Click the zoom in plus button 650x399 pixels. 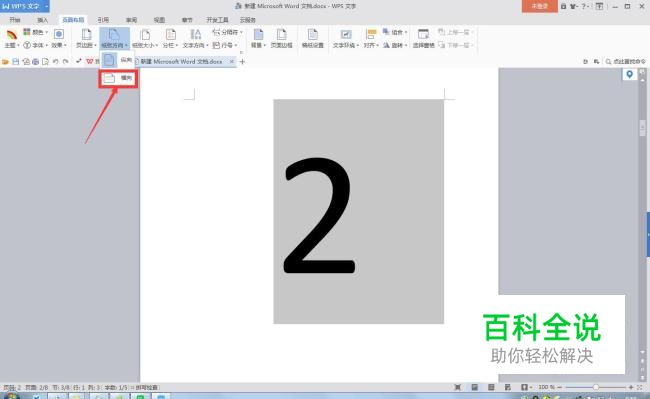click(x=631, y=387)
